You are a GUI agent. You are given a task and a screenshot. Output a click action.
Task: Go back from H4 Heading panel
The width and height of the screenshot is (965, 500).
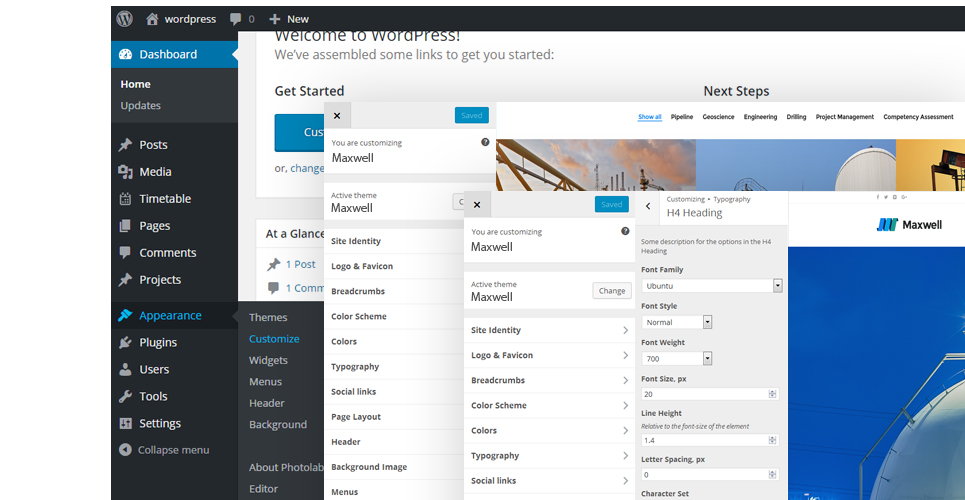[x=647, y=207]
